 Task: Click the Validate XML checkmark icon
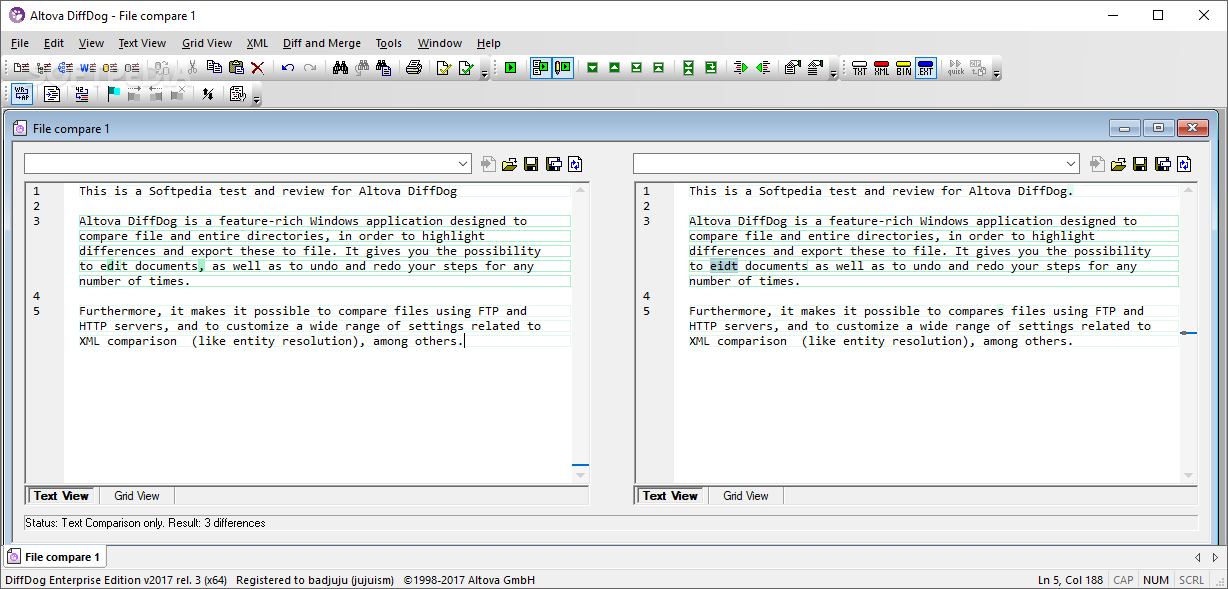(x=466, y=68)
